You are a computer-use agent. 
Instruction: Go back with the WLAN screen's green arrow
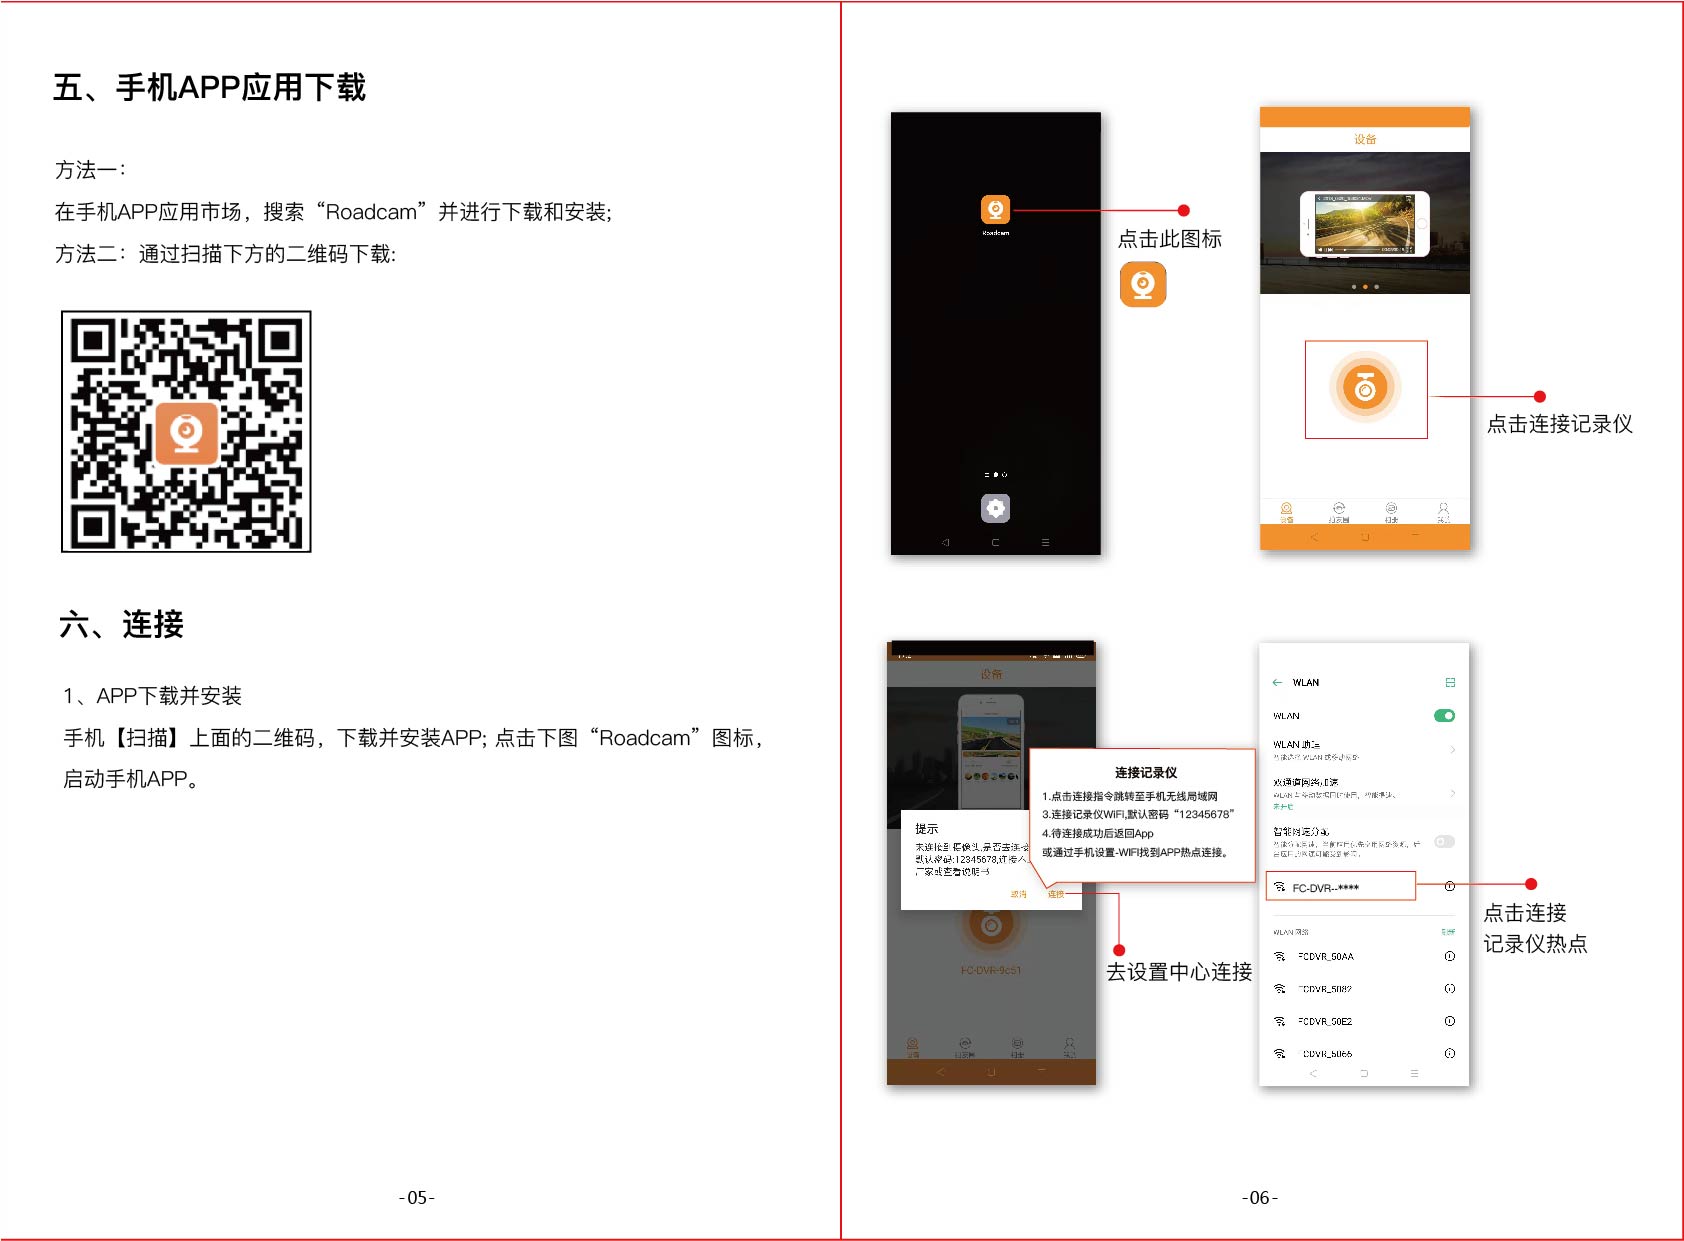(1277, 682)
